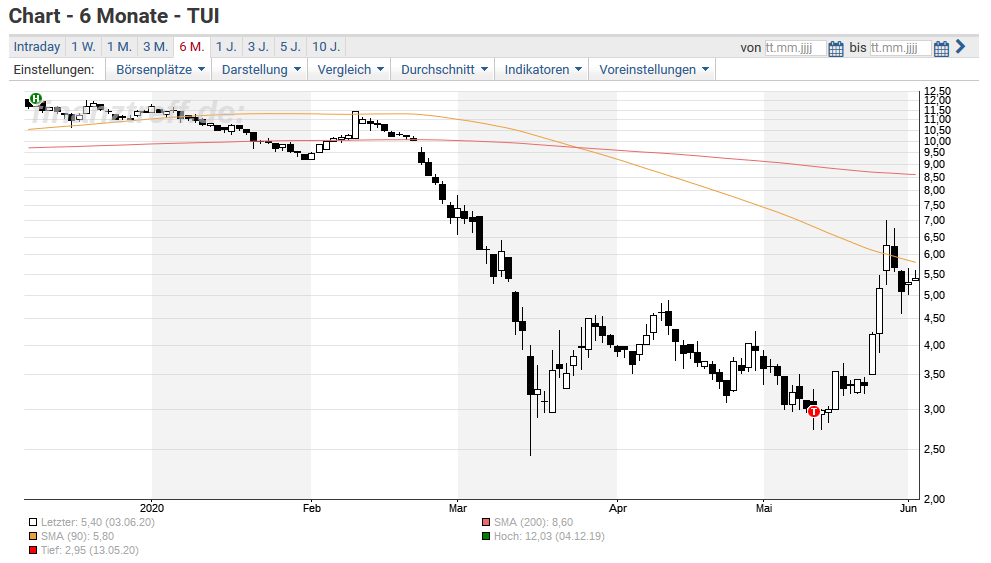Select the 1 M. timeframe tab
991x563 pixels.
coord(119,47)
